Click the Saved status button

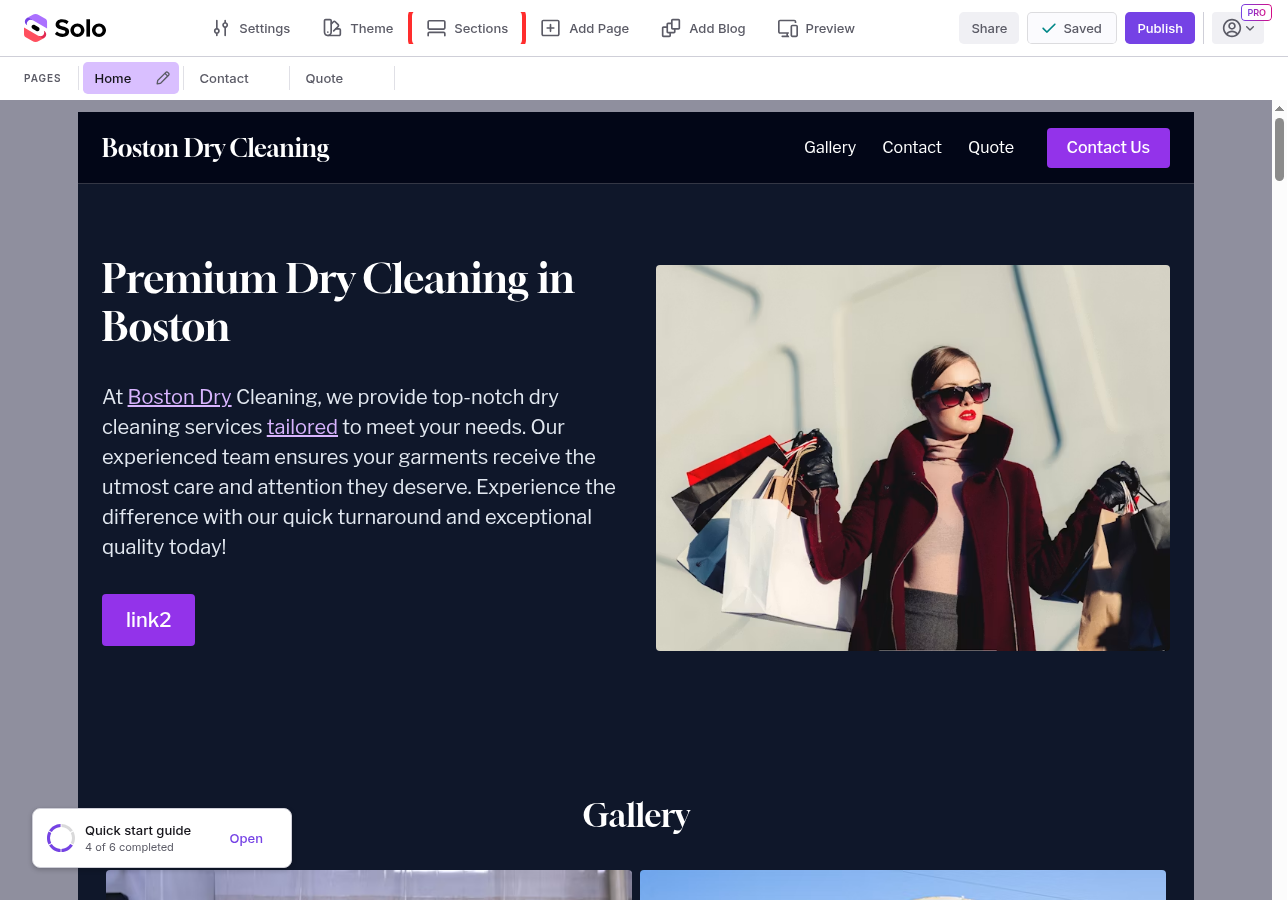(x=1072, y=28)
